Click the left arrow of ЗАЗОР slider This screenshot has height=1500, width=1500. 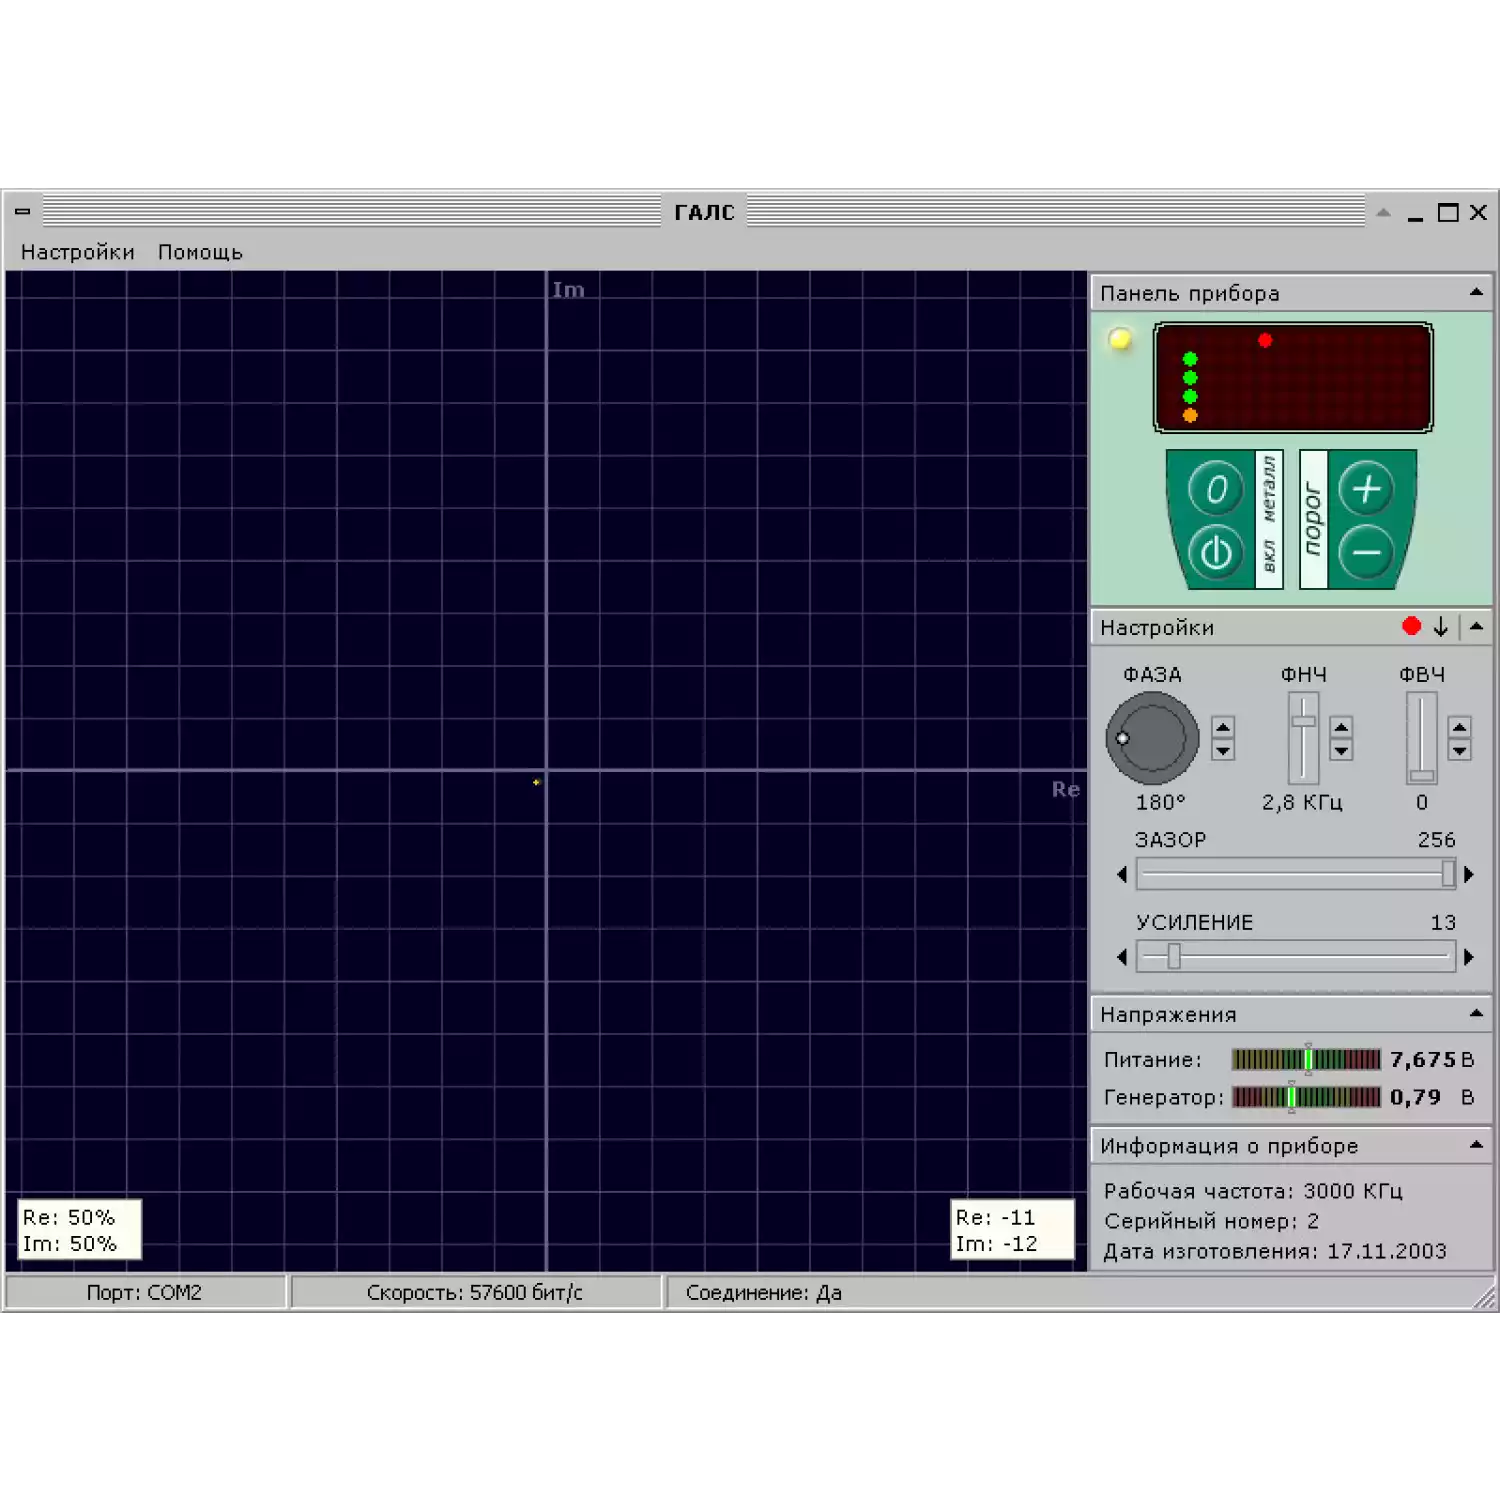tap(1122, 875)
